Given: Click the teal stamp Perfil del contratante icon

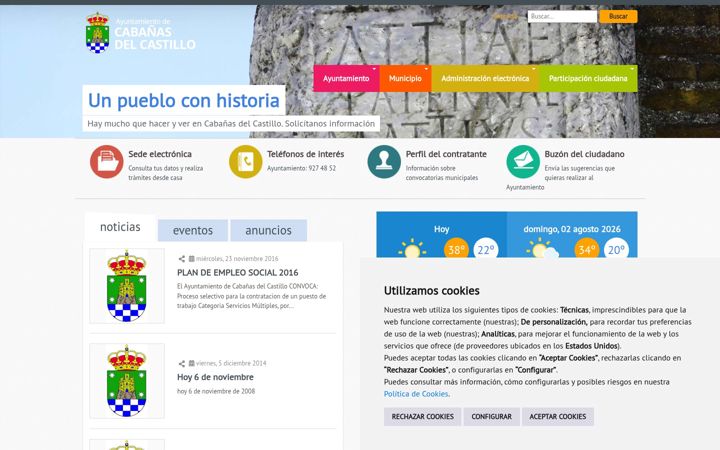Looking at the screenshot, I should (384, 162).
